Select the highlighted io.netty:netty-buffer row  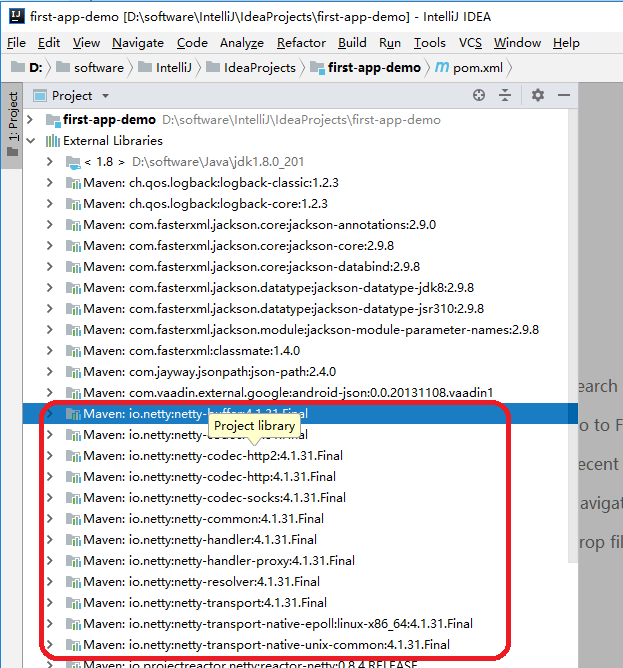(300, 413)
